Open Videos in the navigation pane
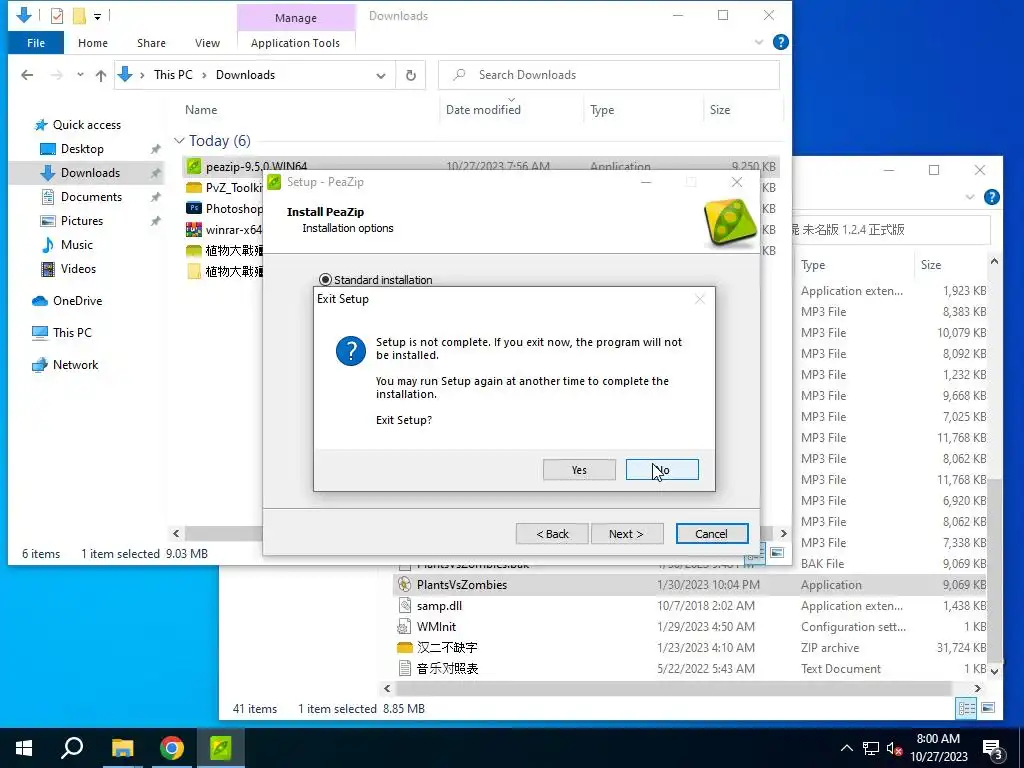 coord(78,269)
